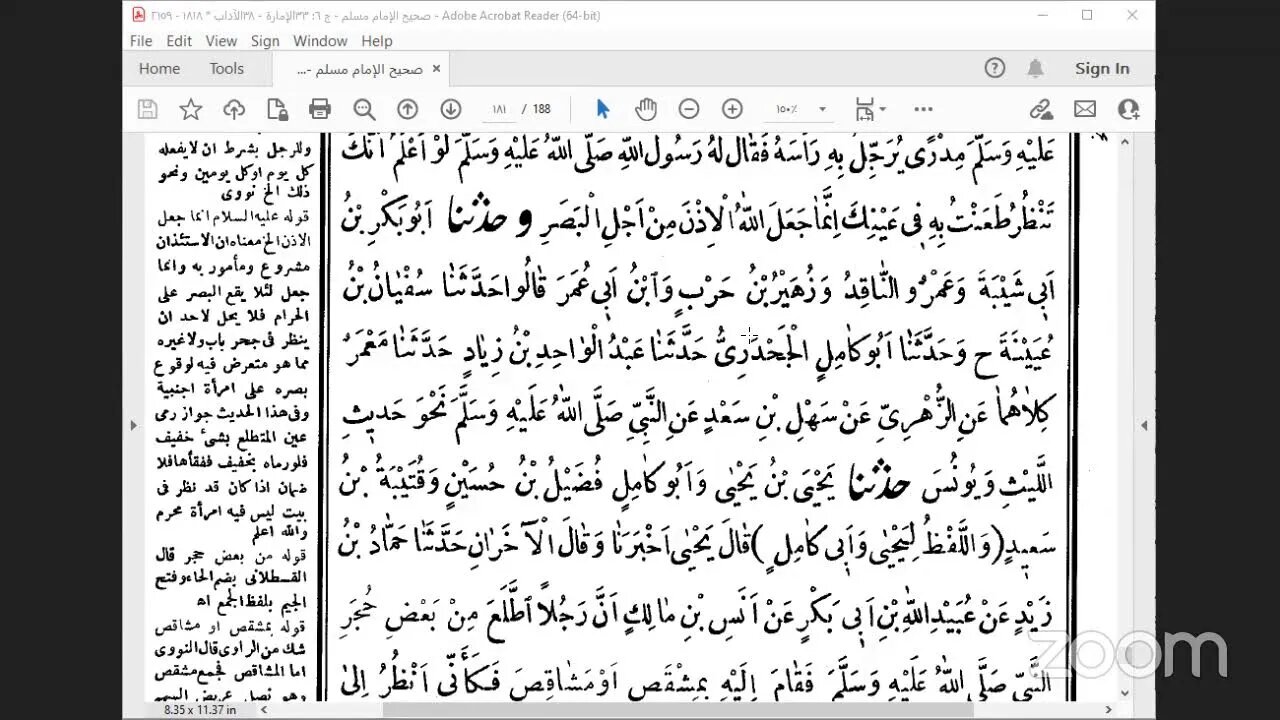
Task: Upload file to cloud icon
Action: [234, 109]
